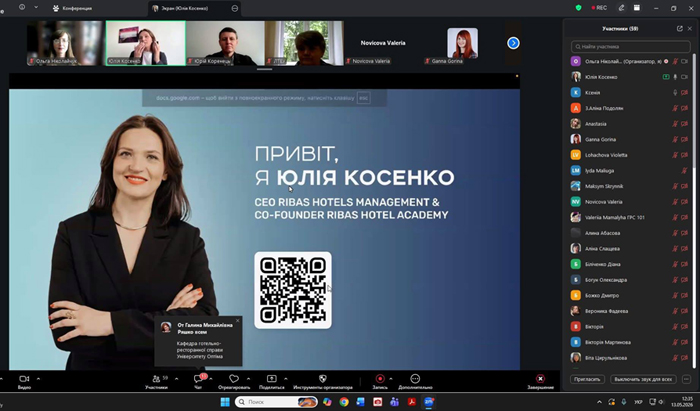Select participant Вікторія Мартинова

pyautogui.click(x=630, y=342)
